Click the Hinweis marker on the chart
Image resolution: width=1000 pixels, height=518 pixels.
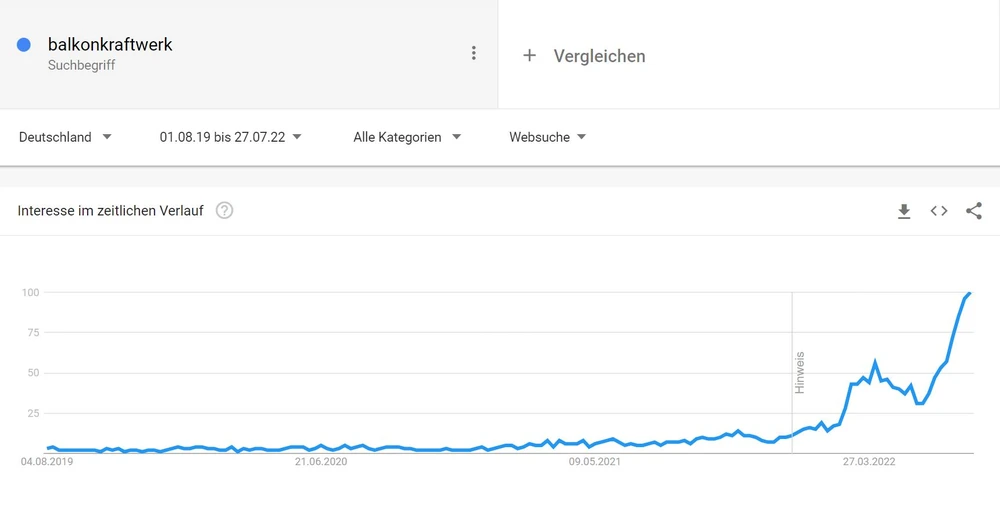(x=799, y=372)
